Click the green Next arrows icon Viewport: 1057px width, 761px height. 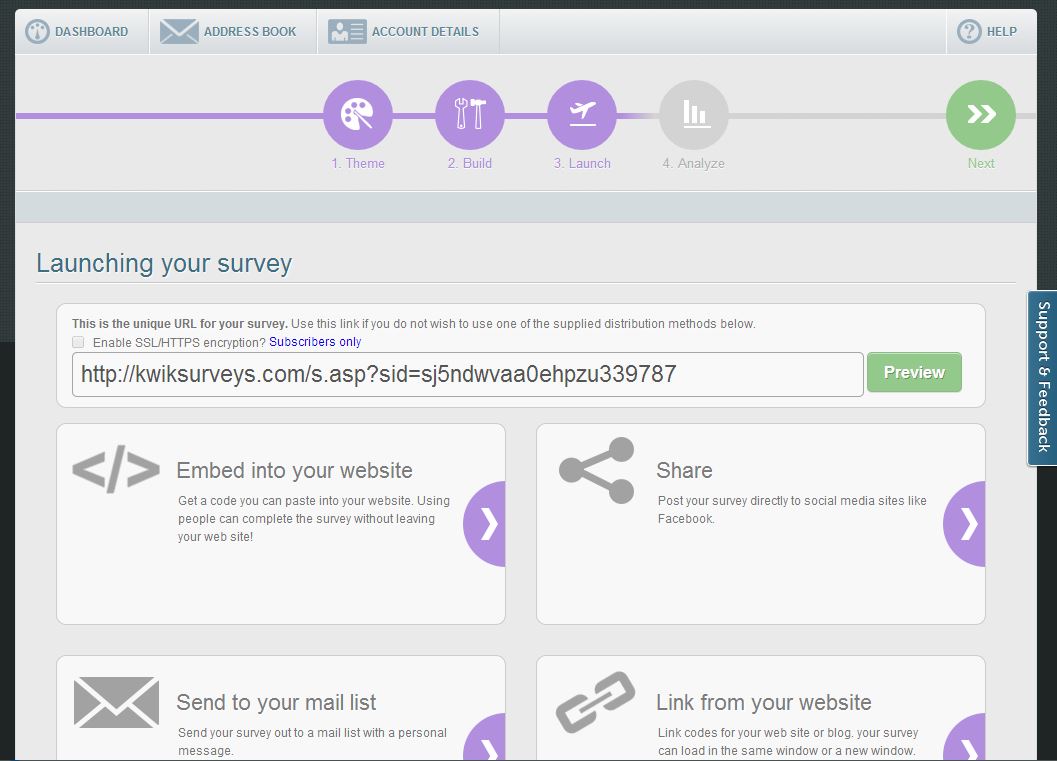point(980,115)
